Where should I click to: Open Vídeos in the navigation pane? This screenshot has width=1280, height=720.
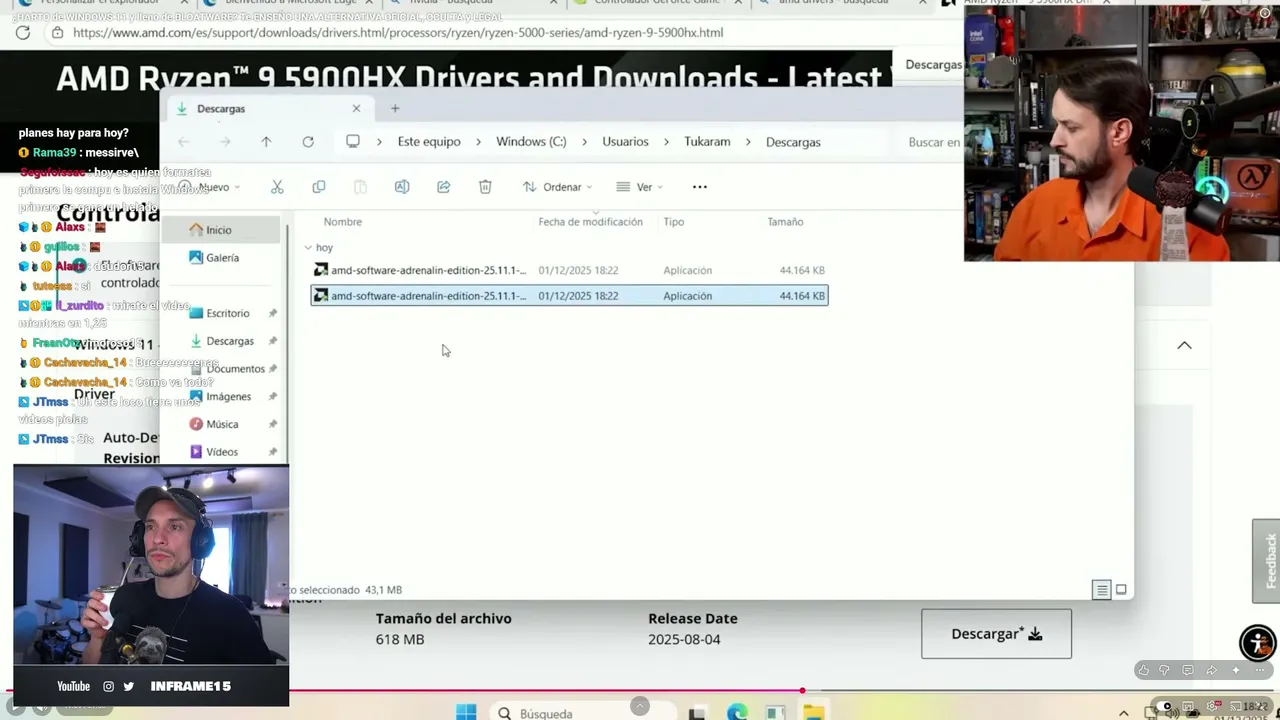click(222, 452)
